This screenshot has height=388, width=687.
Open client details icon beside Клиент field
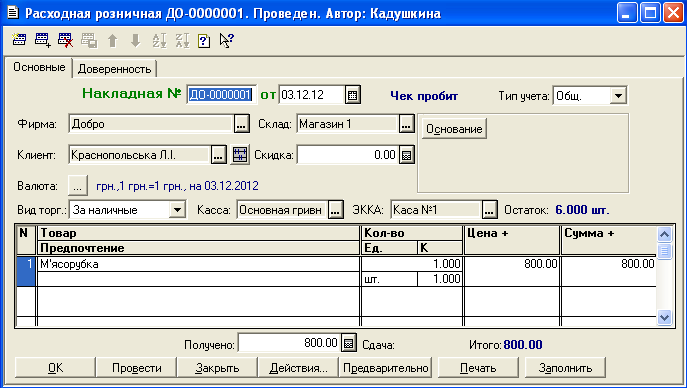[x=240, y=155]
